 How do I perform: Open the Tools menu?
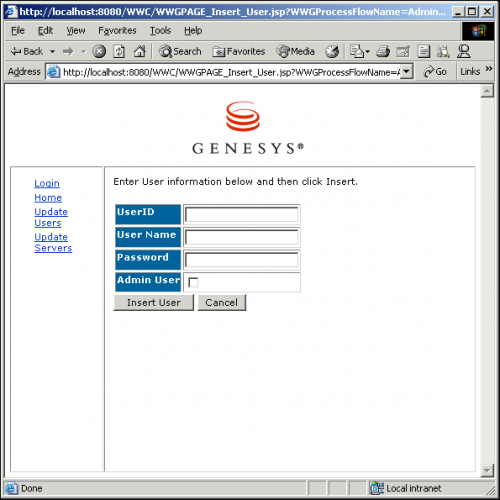point(160,31)
